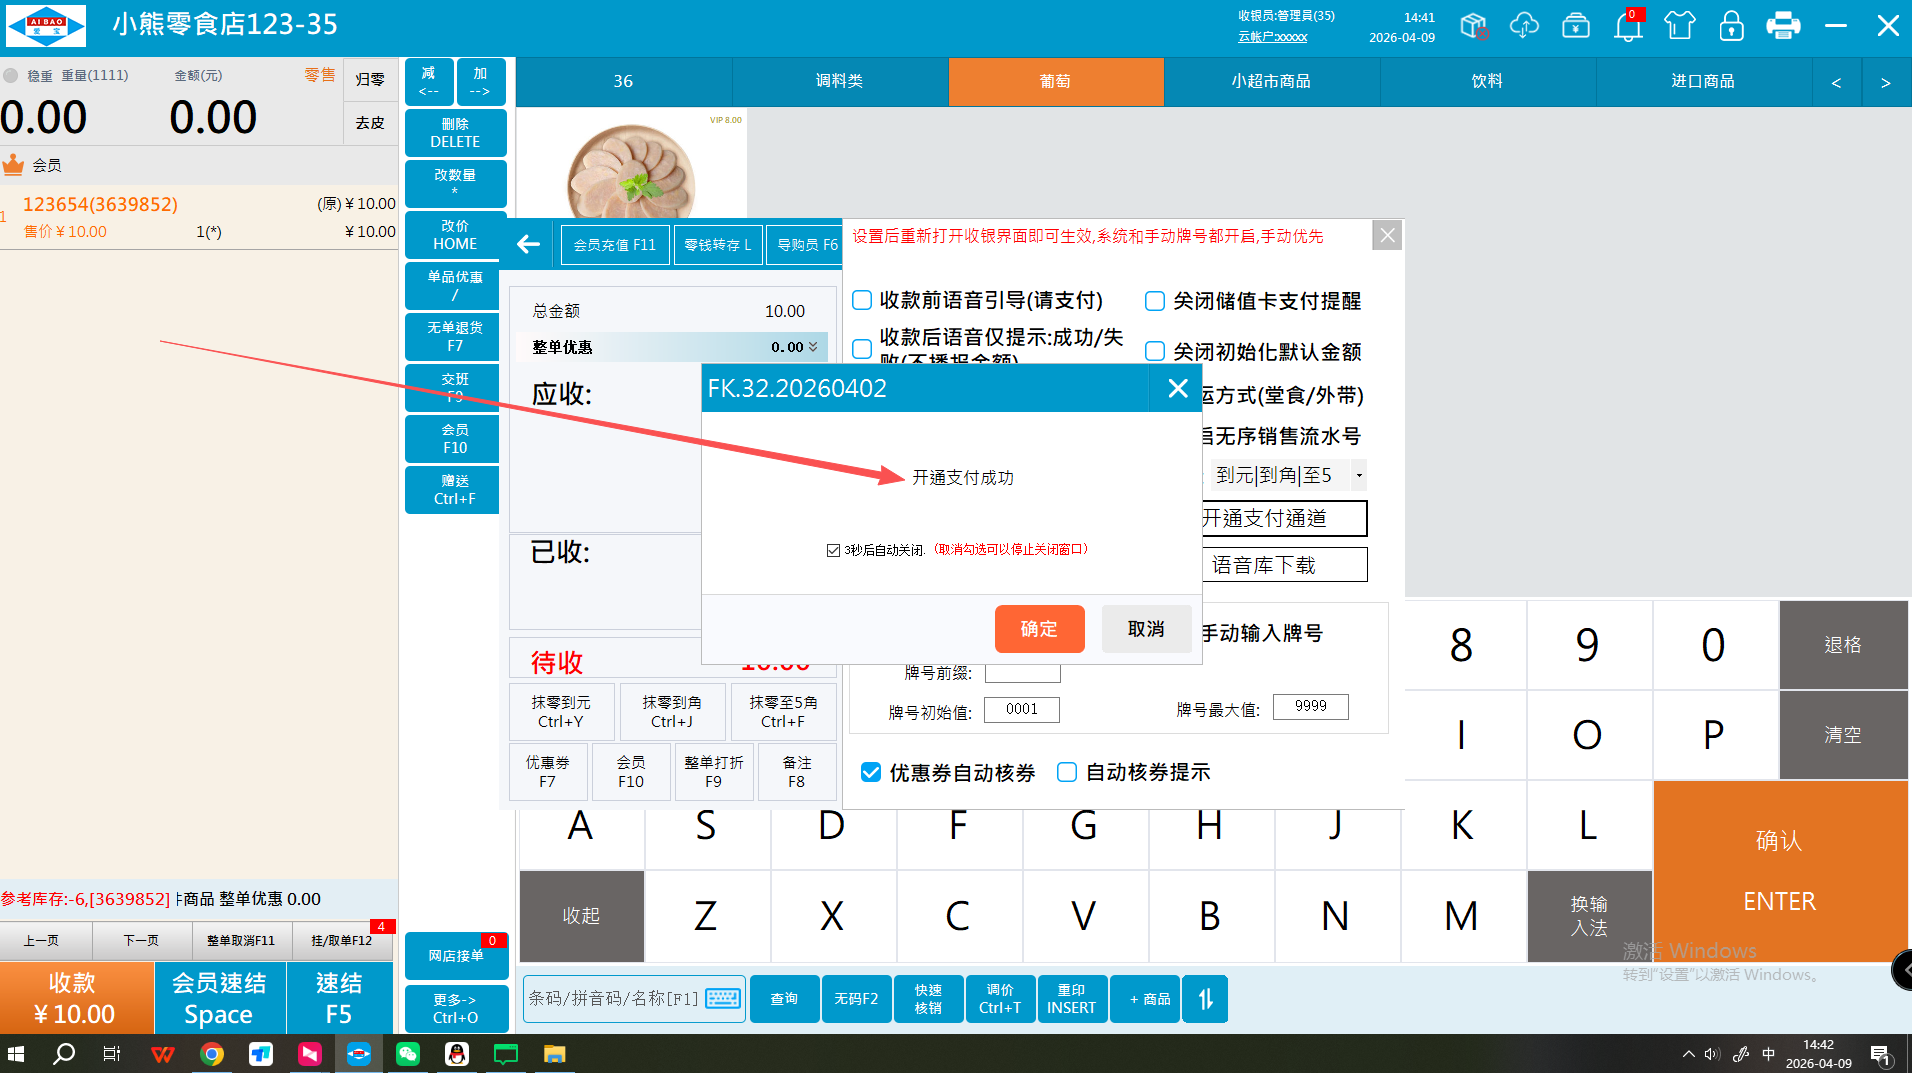Uncheck the 3秒后自动关闭 checkbox

(x=833, y=550)
